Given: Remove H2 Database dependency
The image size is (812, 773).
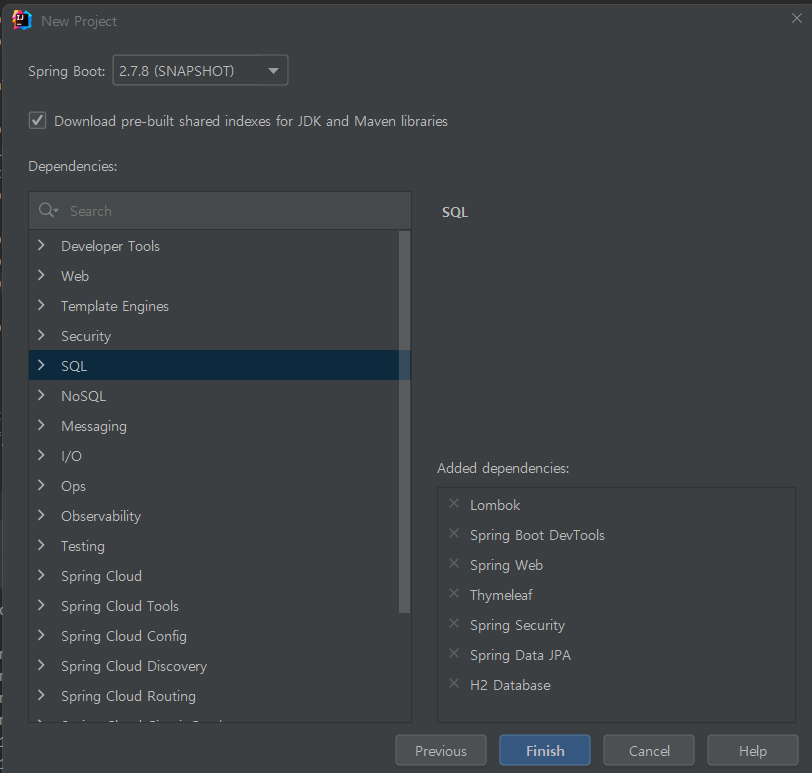Looking at the screenshot, I should [454, 684].
